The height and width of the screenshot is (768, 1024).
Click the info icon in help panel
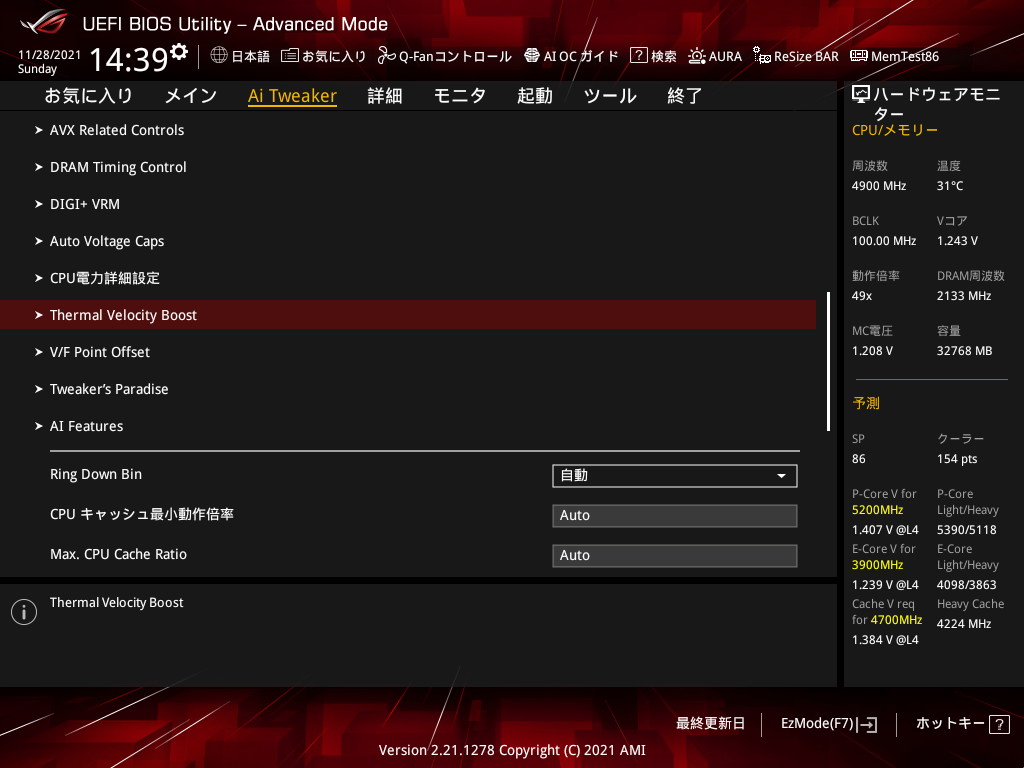point(24,612)
